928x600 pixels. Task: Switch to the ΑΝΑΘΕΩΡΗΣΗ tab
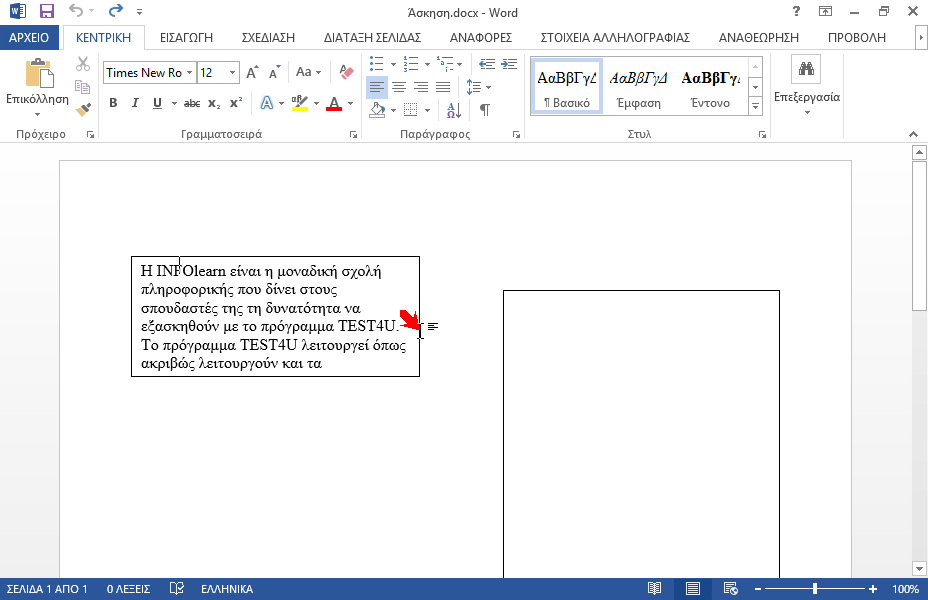coord(759,37)
